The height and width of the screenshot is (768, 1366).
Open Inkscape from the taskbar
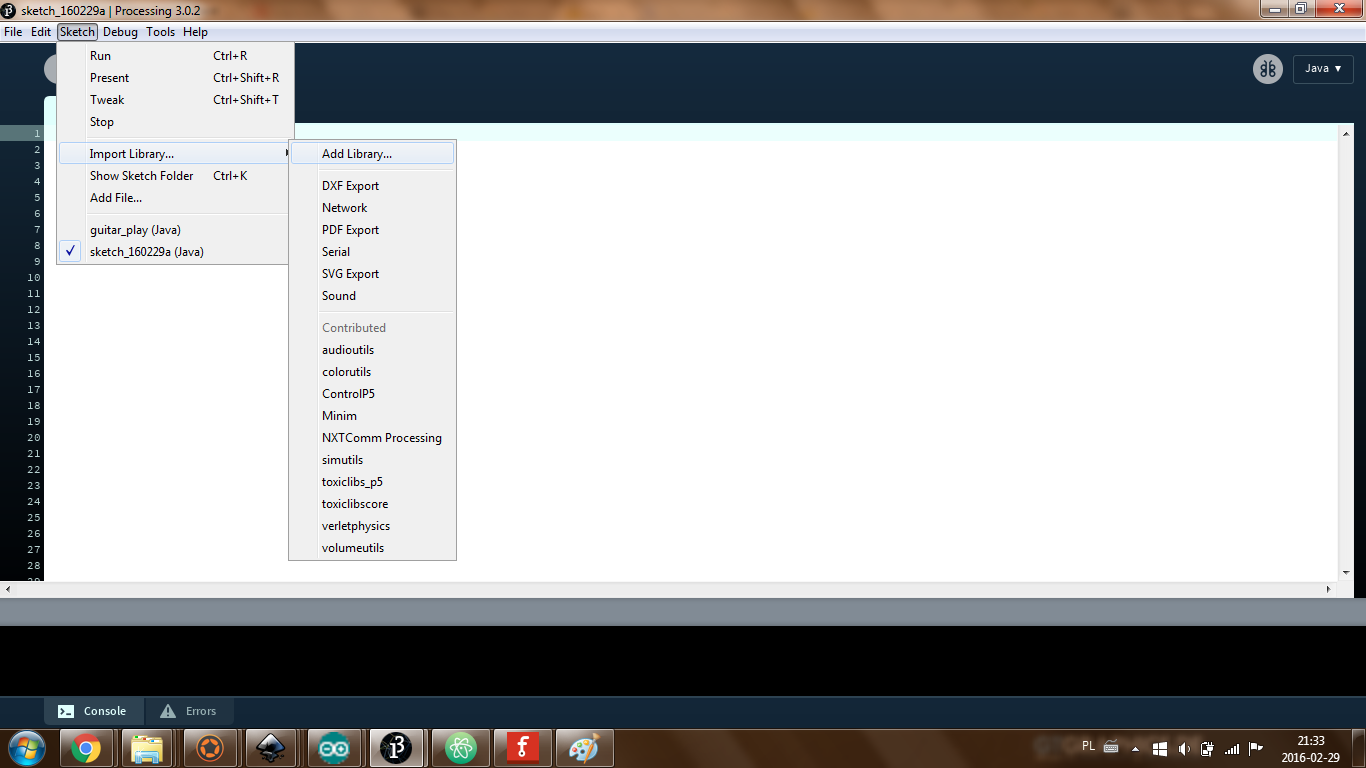[272, 748]
